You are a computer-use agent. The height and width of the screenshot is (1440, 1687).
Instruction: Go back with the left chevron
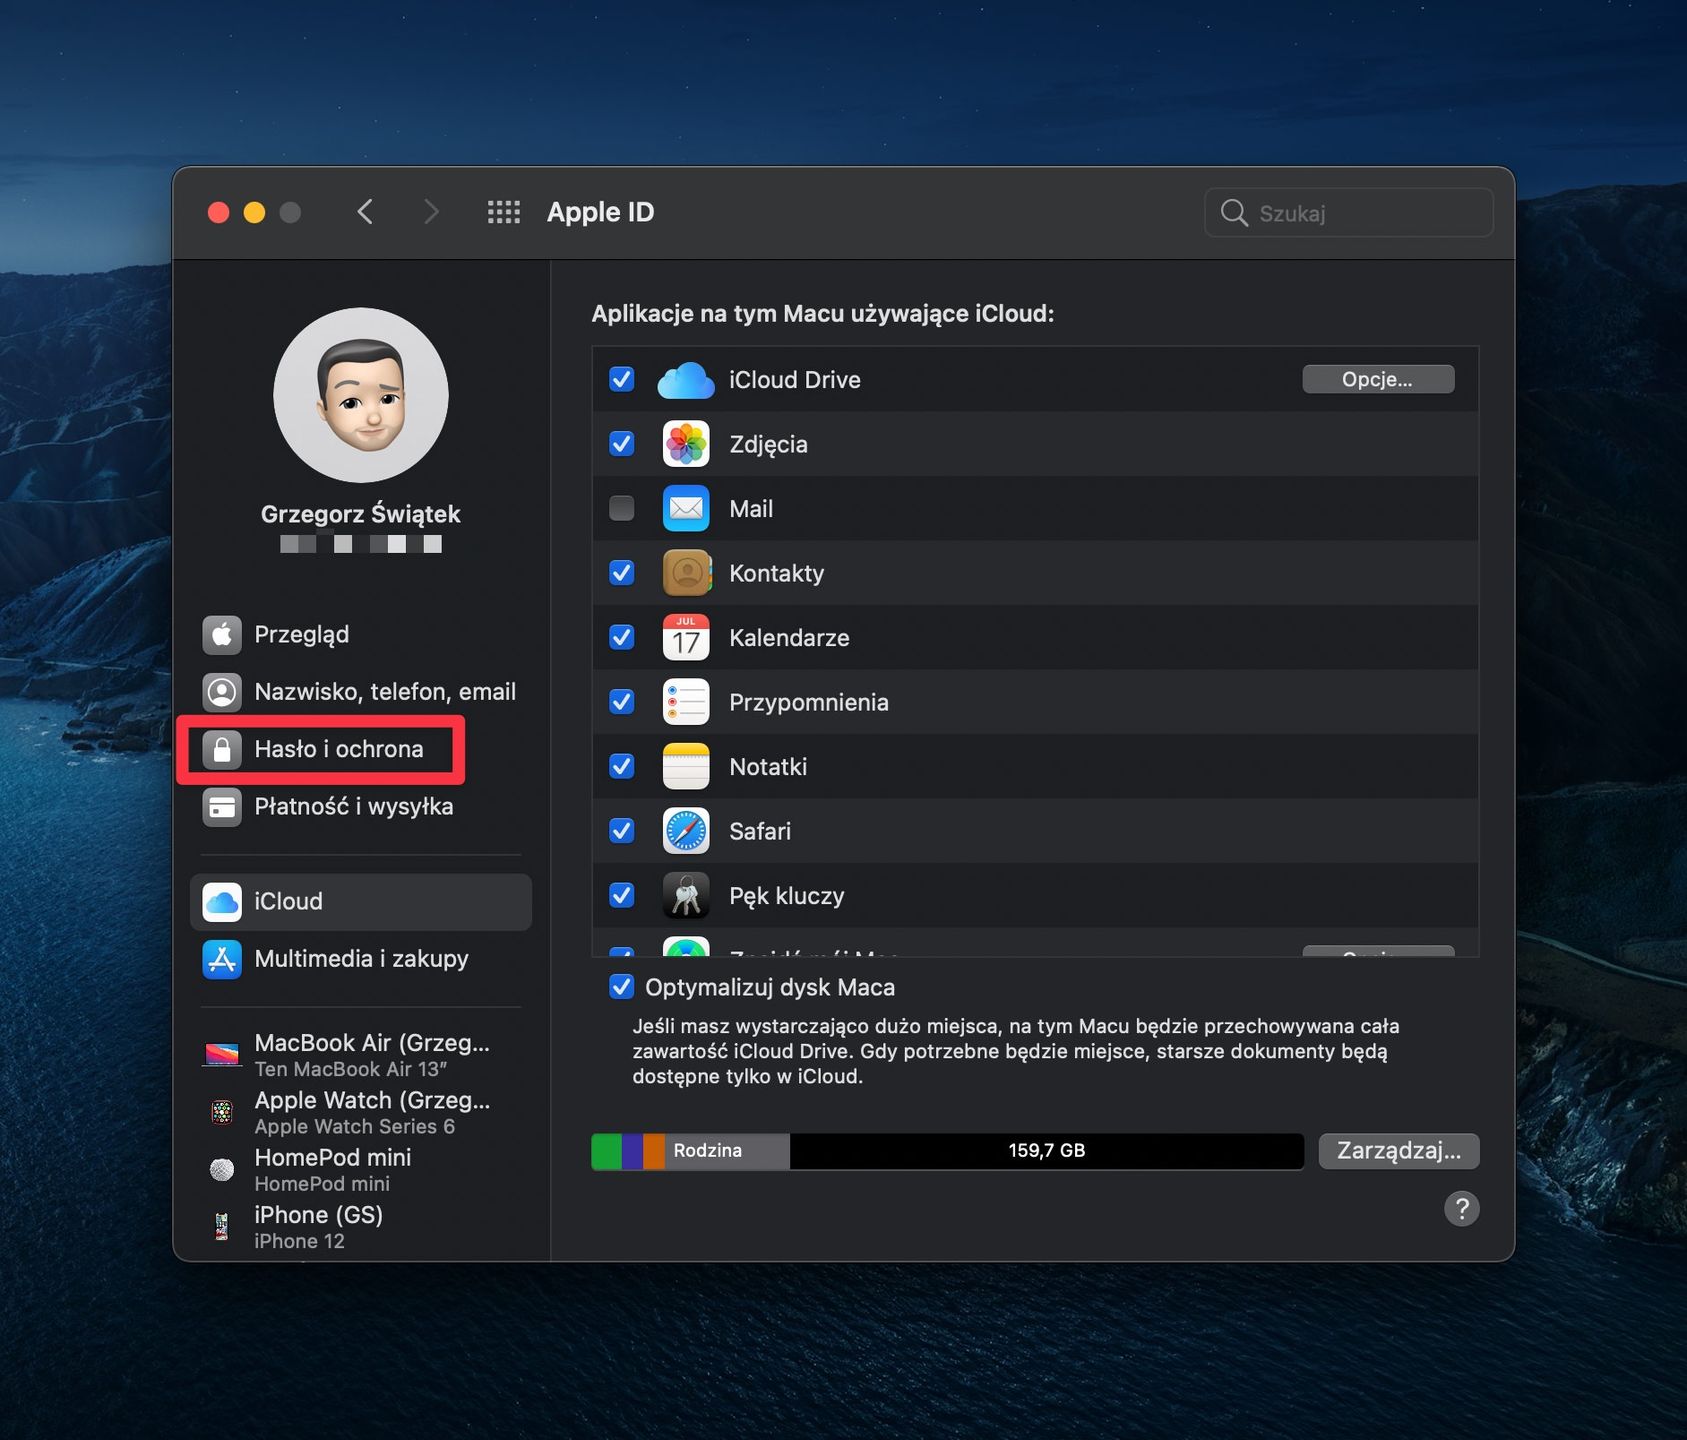click(365, 212)
